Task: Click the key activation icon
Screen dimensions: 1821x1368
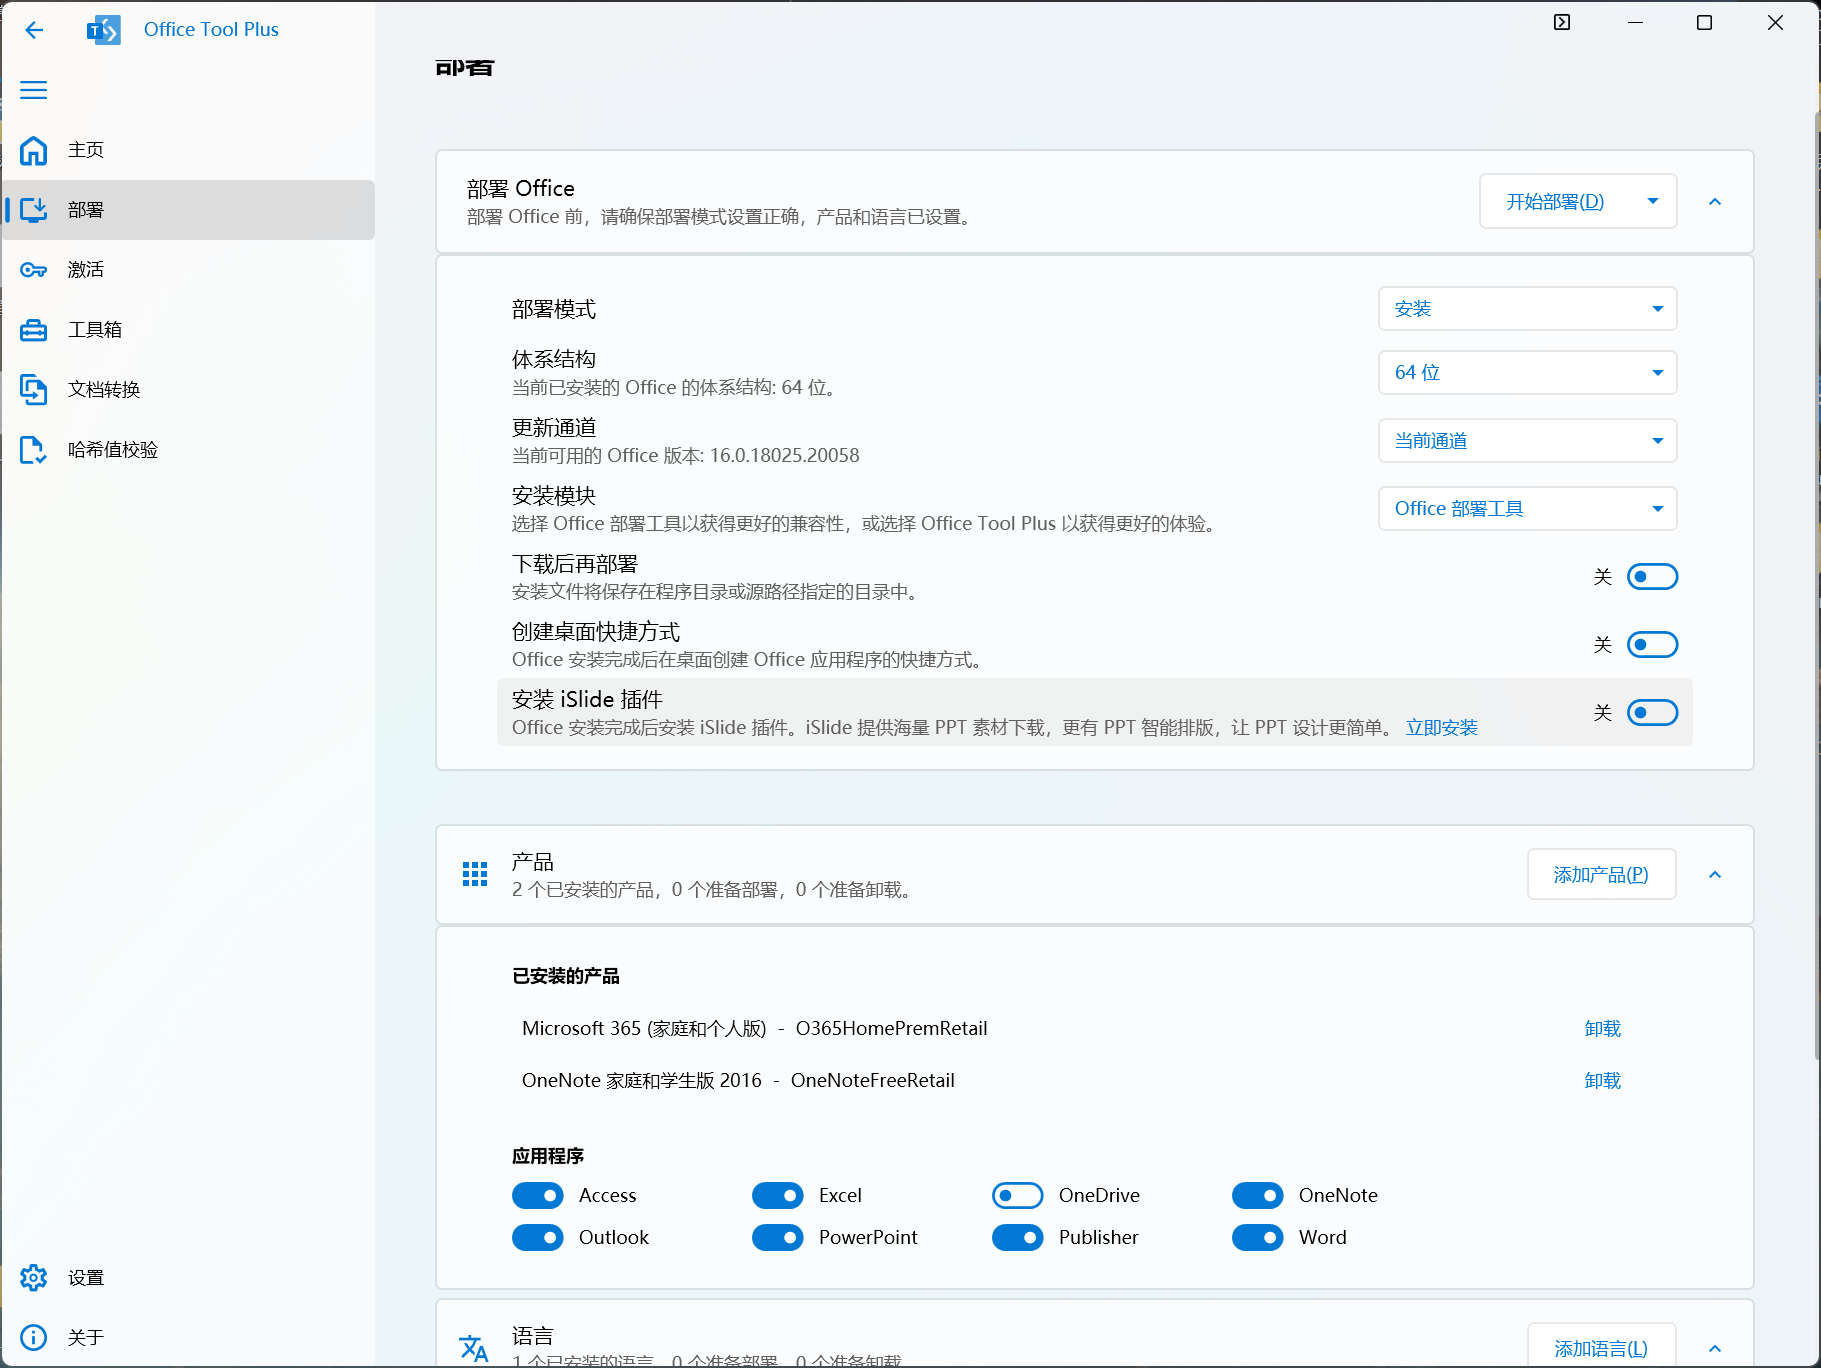Action: 34,270
